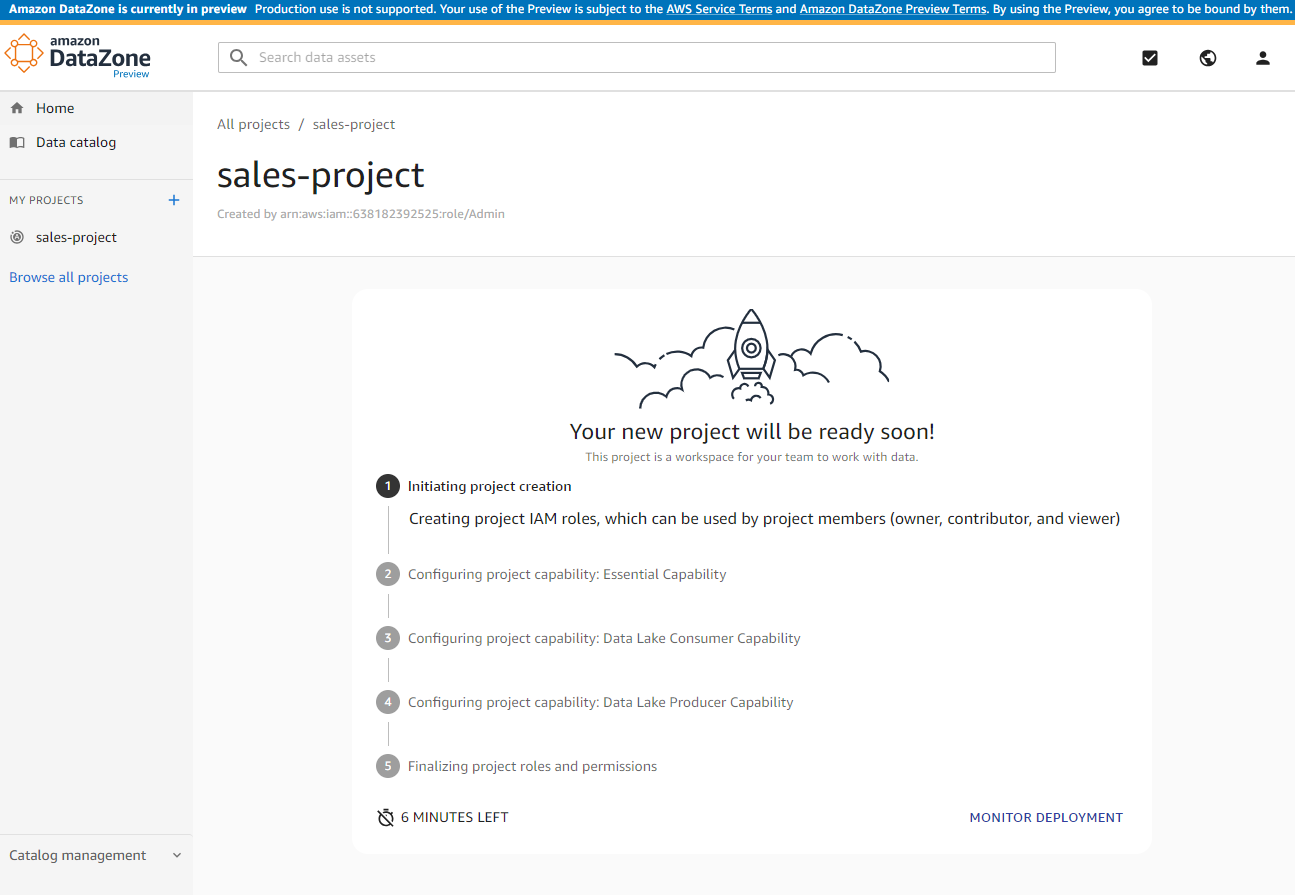Click step 3 circle marker

pos(388,638)
